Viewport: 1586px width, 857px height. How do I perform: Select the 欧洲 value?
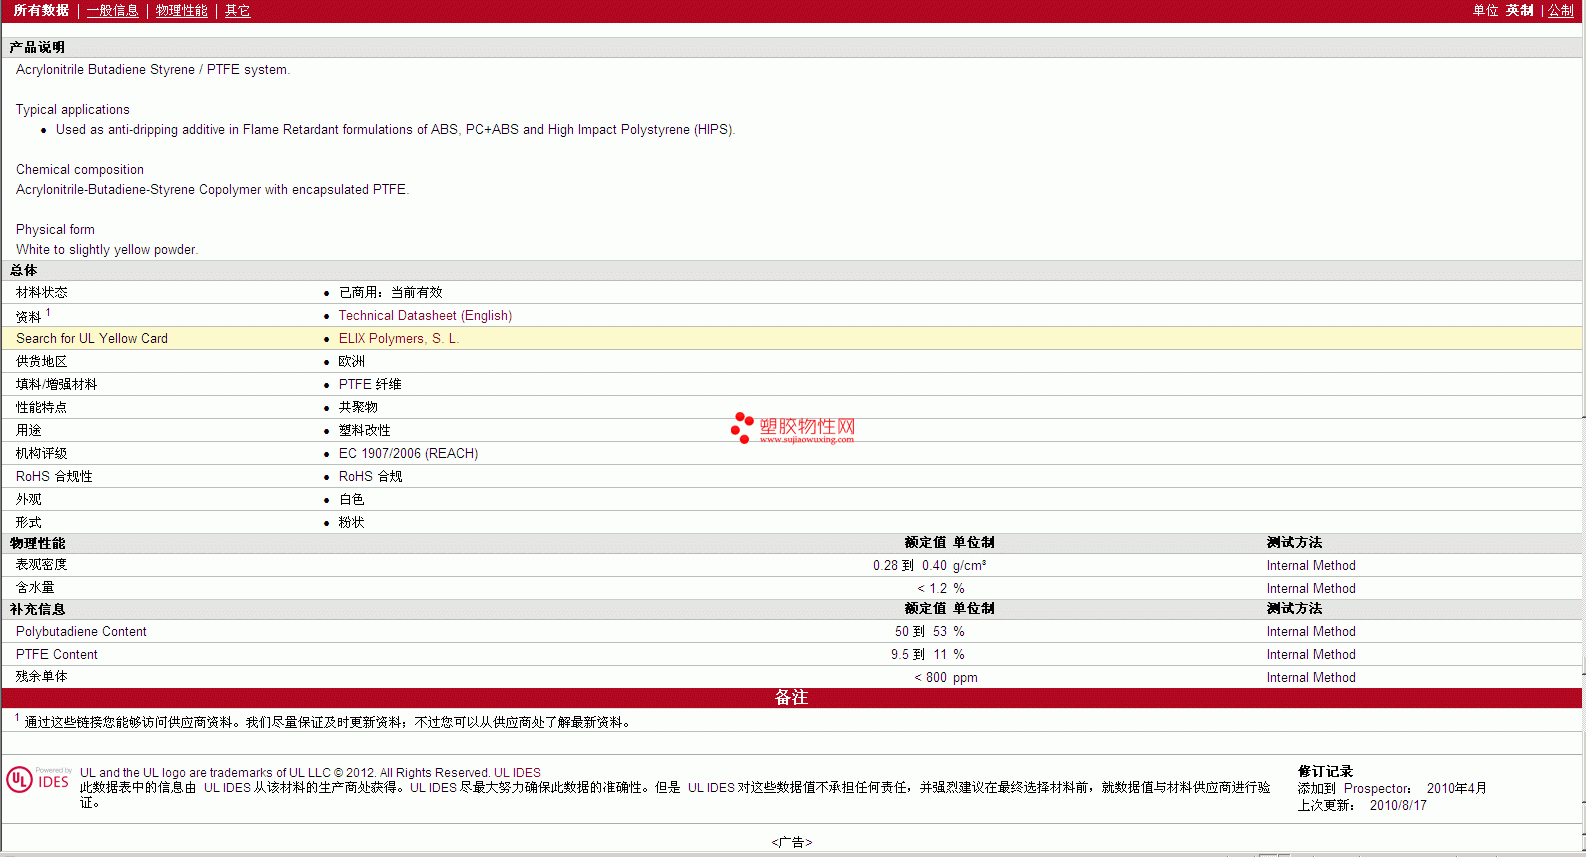point(352,361)
